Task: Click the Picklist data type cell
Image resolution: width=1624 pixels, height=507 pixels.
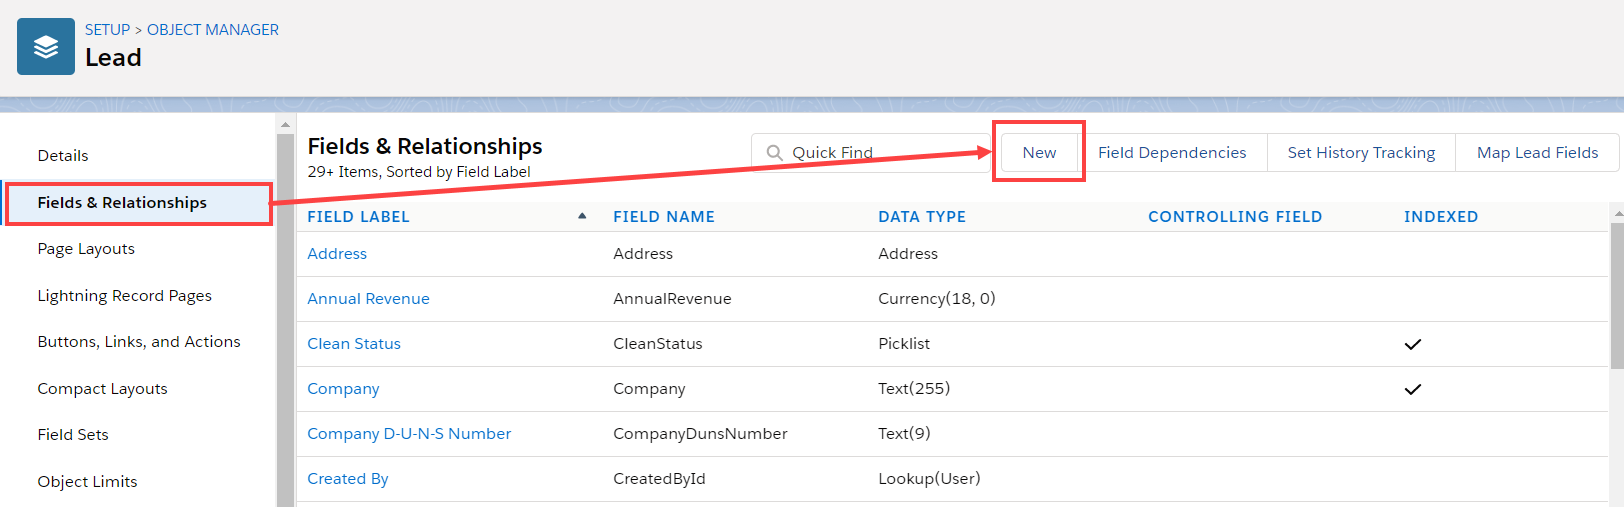Action: pyautogui.click(x=904, y=344)
